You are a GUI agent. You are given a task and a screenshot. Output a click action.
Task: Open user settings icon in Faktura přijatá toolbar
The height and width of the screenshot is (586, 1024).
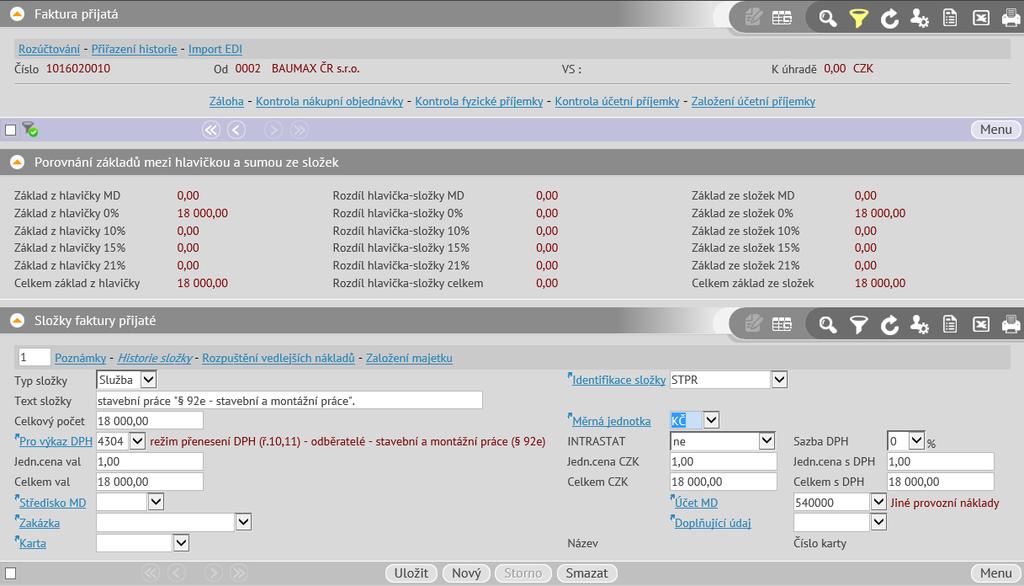click(920, 18)
